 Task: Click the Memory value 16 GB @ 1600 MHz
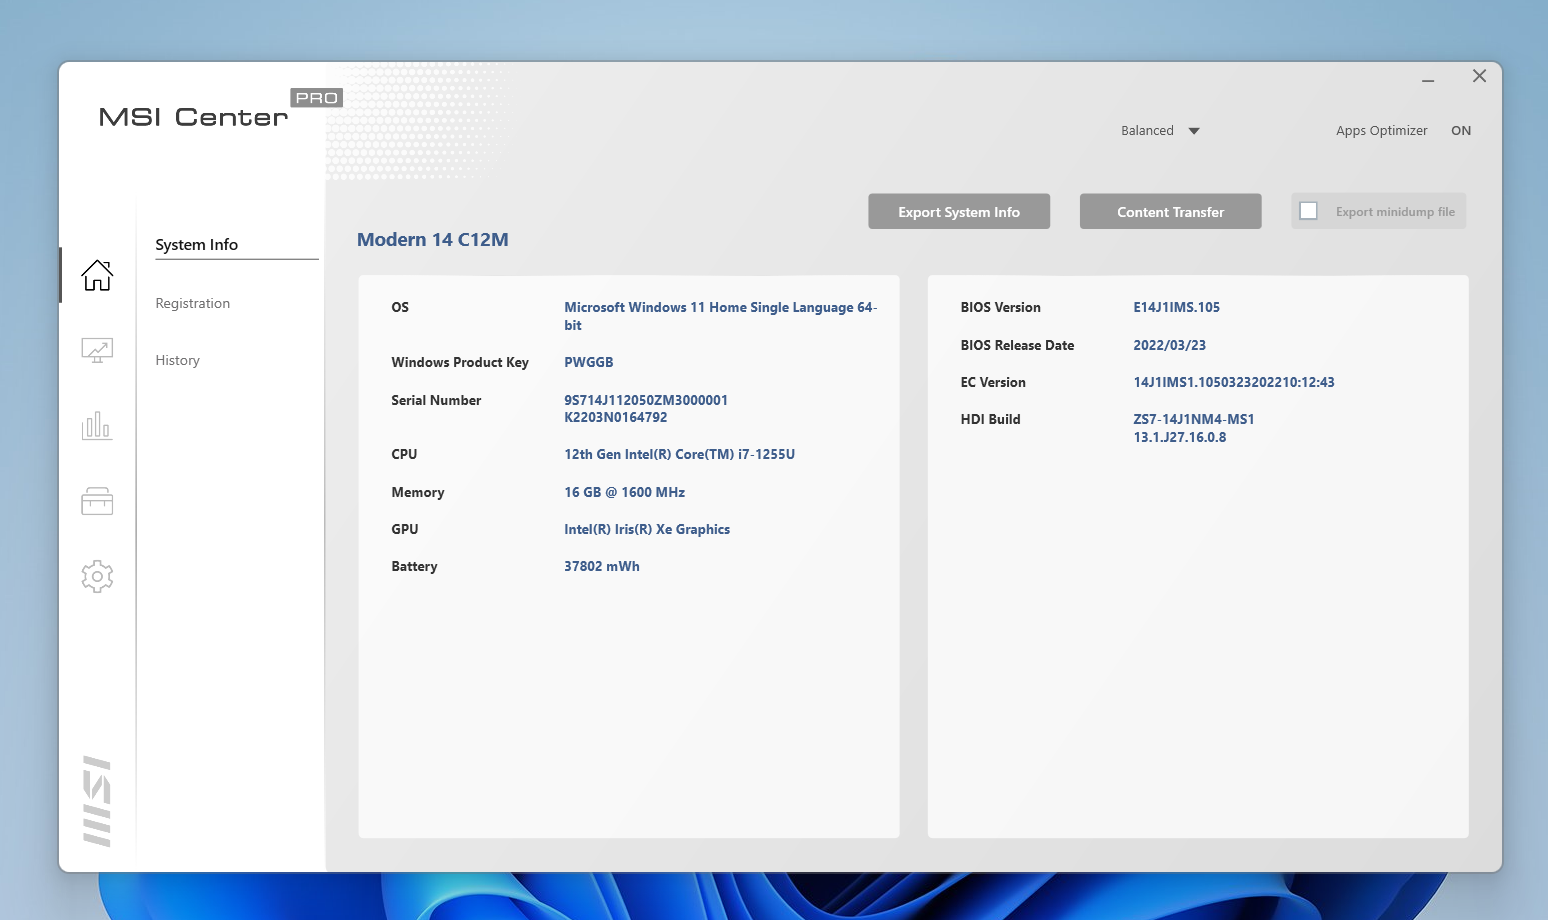point(625,492)
